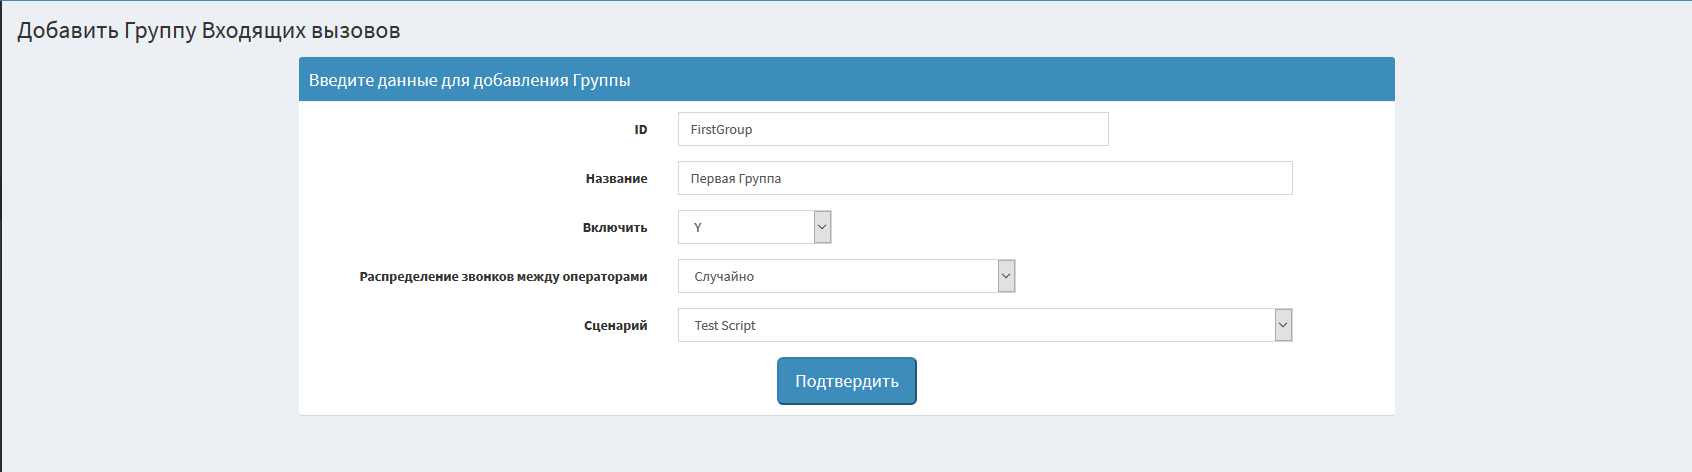This screenshot has width=1692, height=472.
Task: Click gray page background below the form panel
Action: coord(846,445)
